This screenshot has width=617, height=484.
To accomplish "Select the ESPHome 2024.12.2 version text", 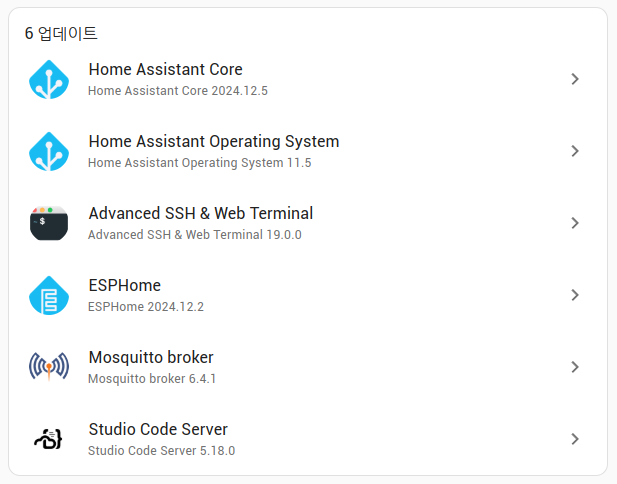I will (146, 306).
